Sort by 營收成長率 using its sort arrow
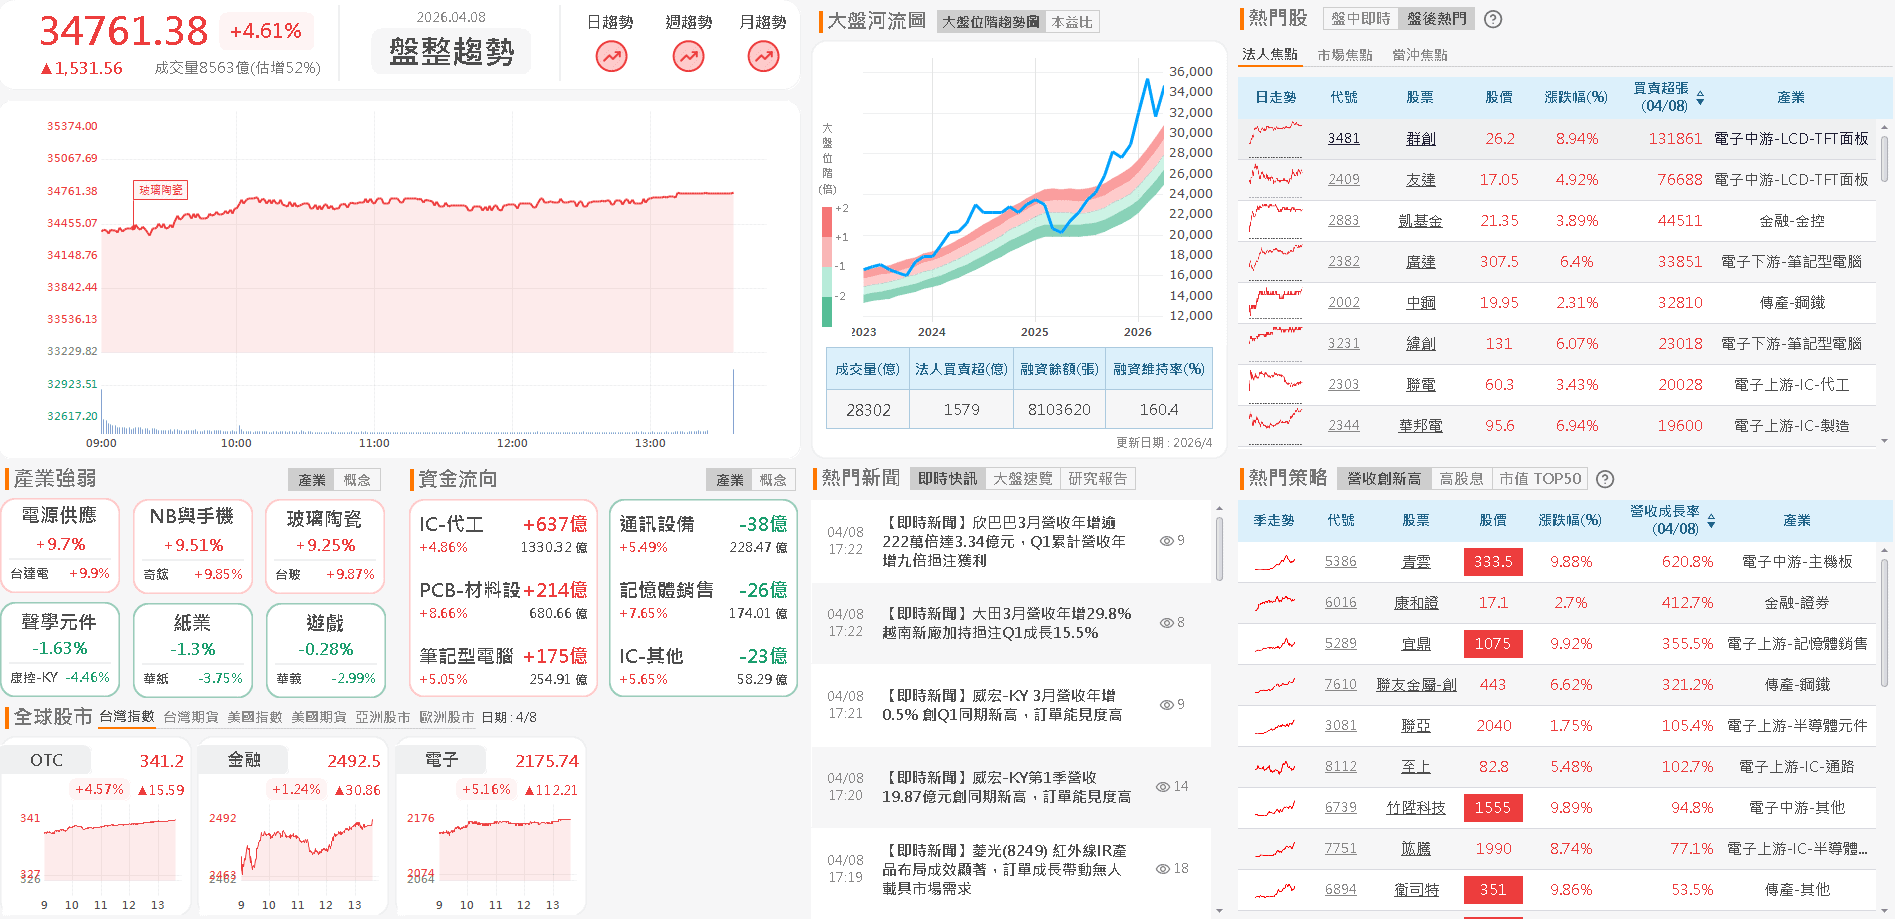 coord(1712,521)
